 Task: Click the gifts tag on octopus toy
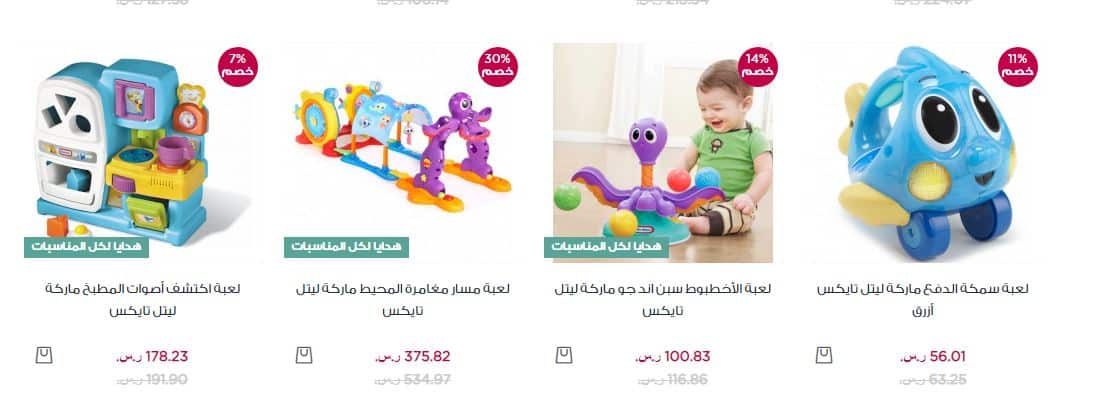(606, 247)
